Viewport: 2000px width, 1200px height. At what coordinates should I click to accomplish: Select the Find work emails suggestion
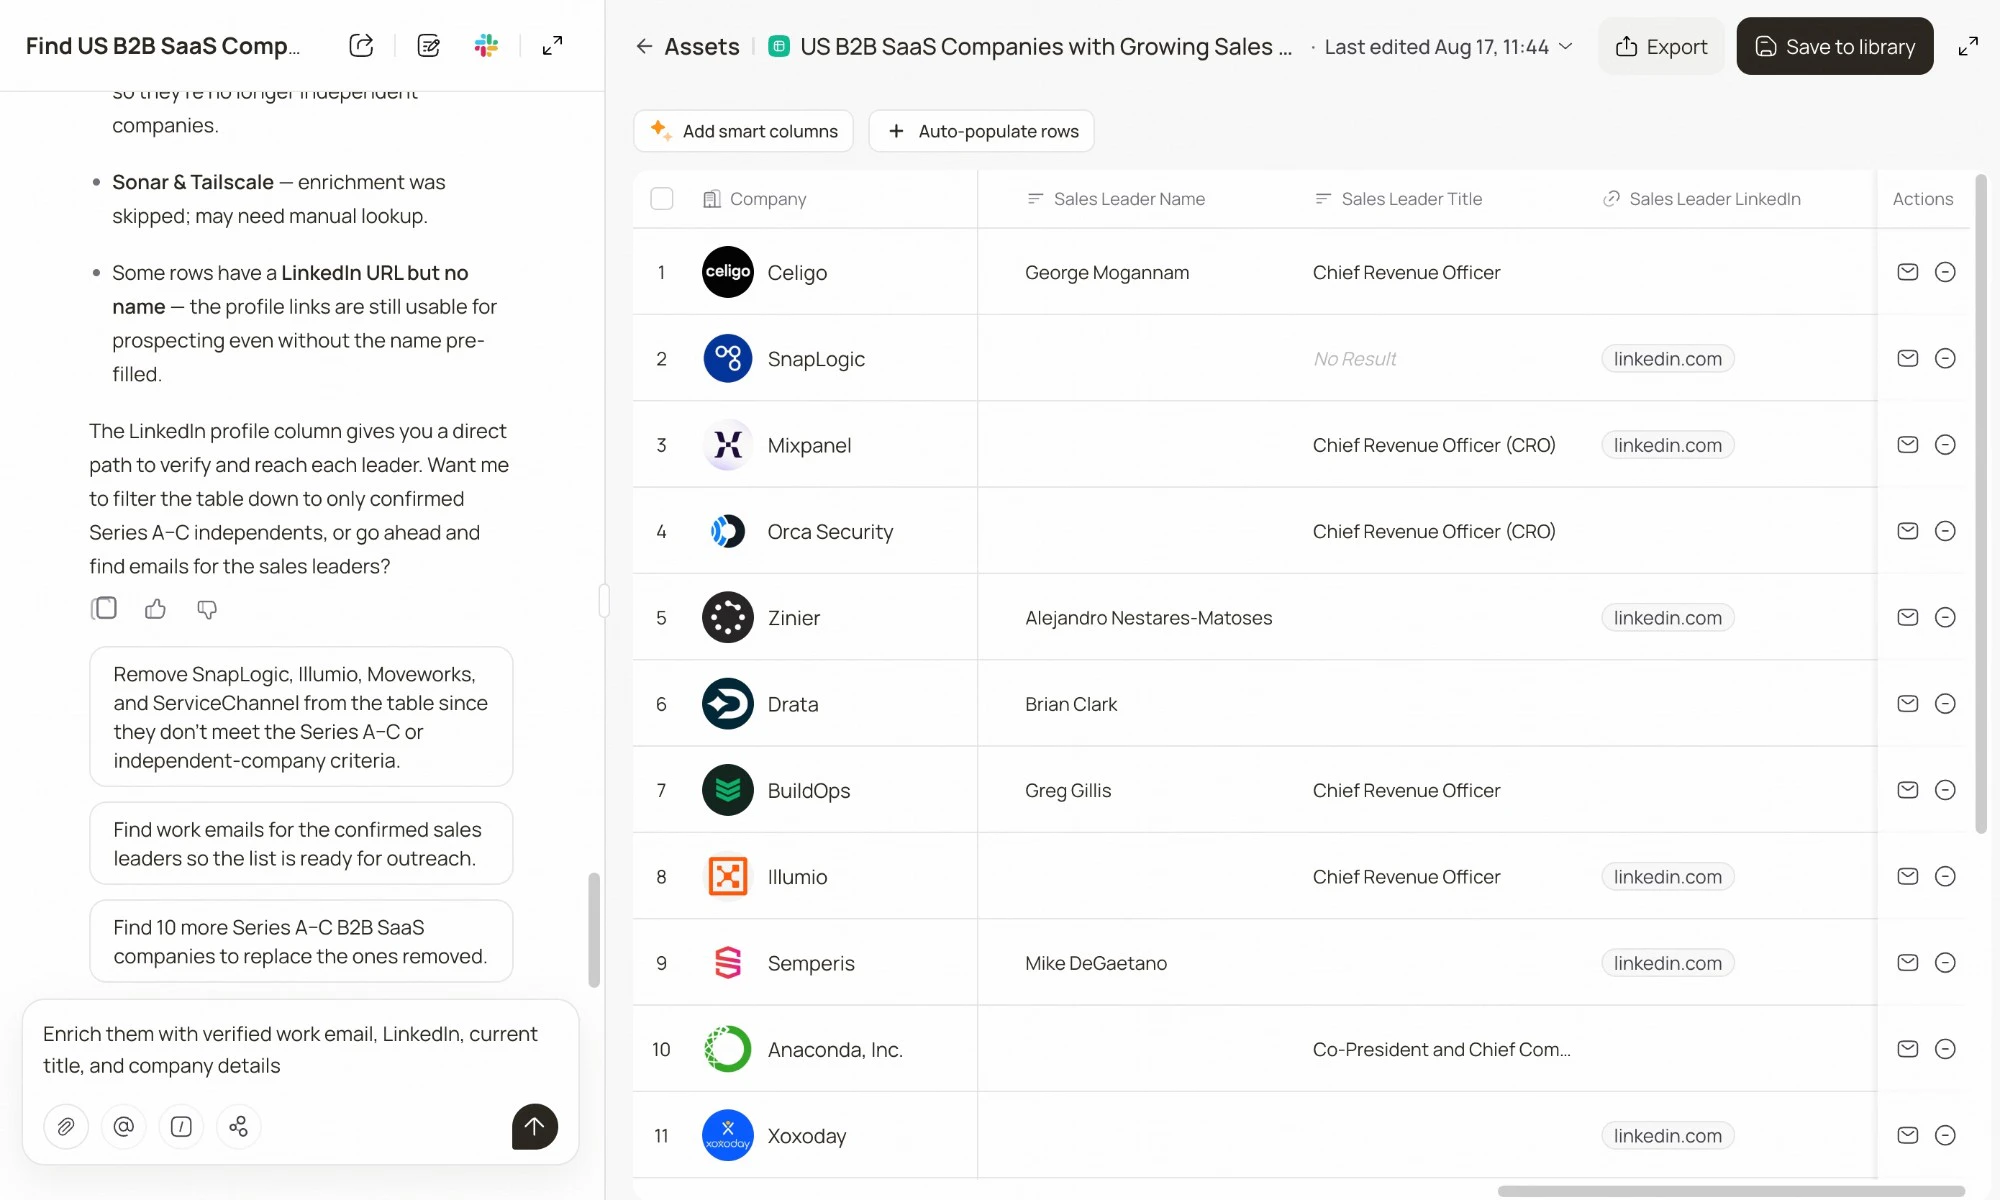[301, 844]
